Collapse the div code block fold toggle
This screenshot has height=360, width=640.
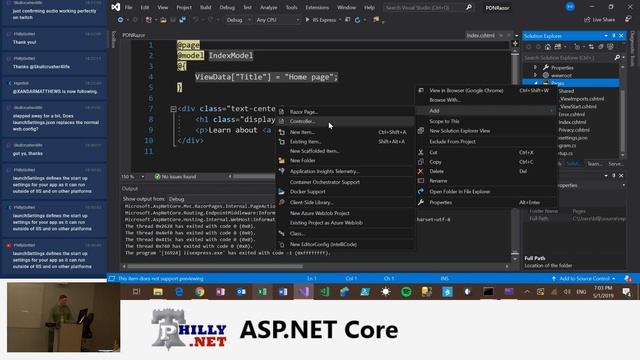pos(173,109)
